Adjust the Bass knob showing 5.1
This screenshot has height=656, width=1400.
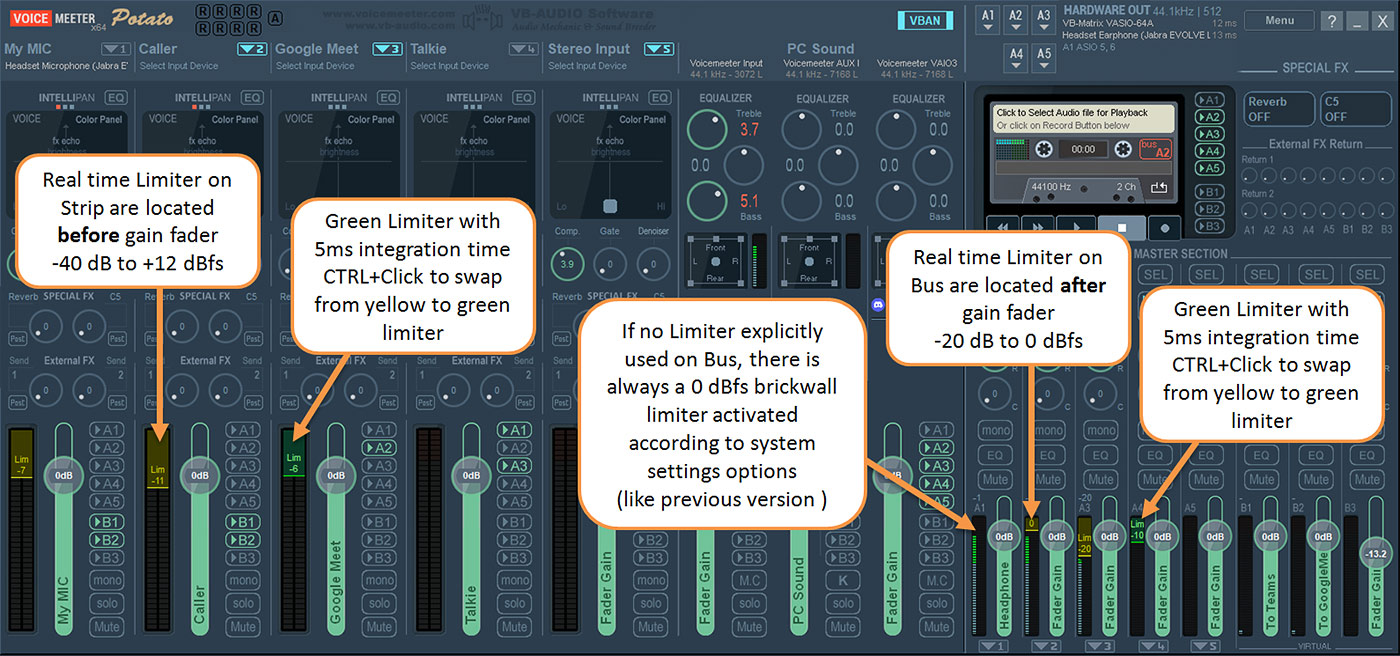pos(709,202)
